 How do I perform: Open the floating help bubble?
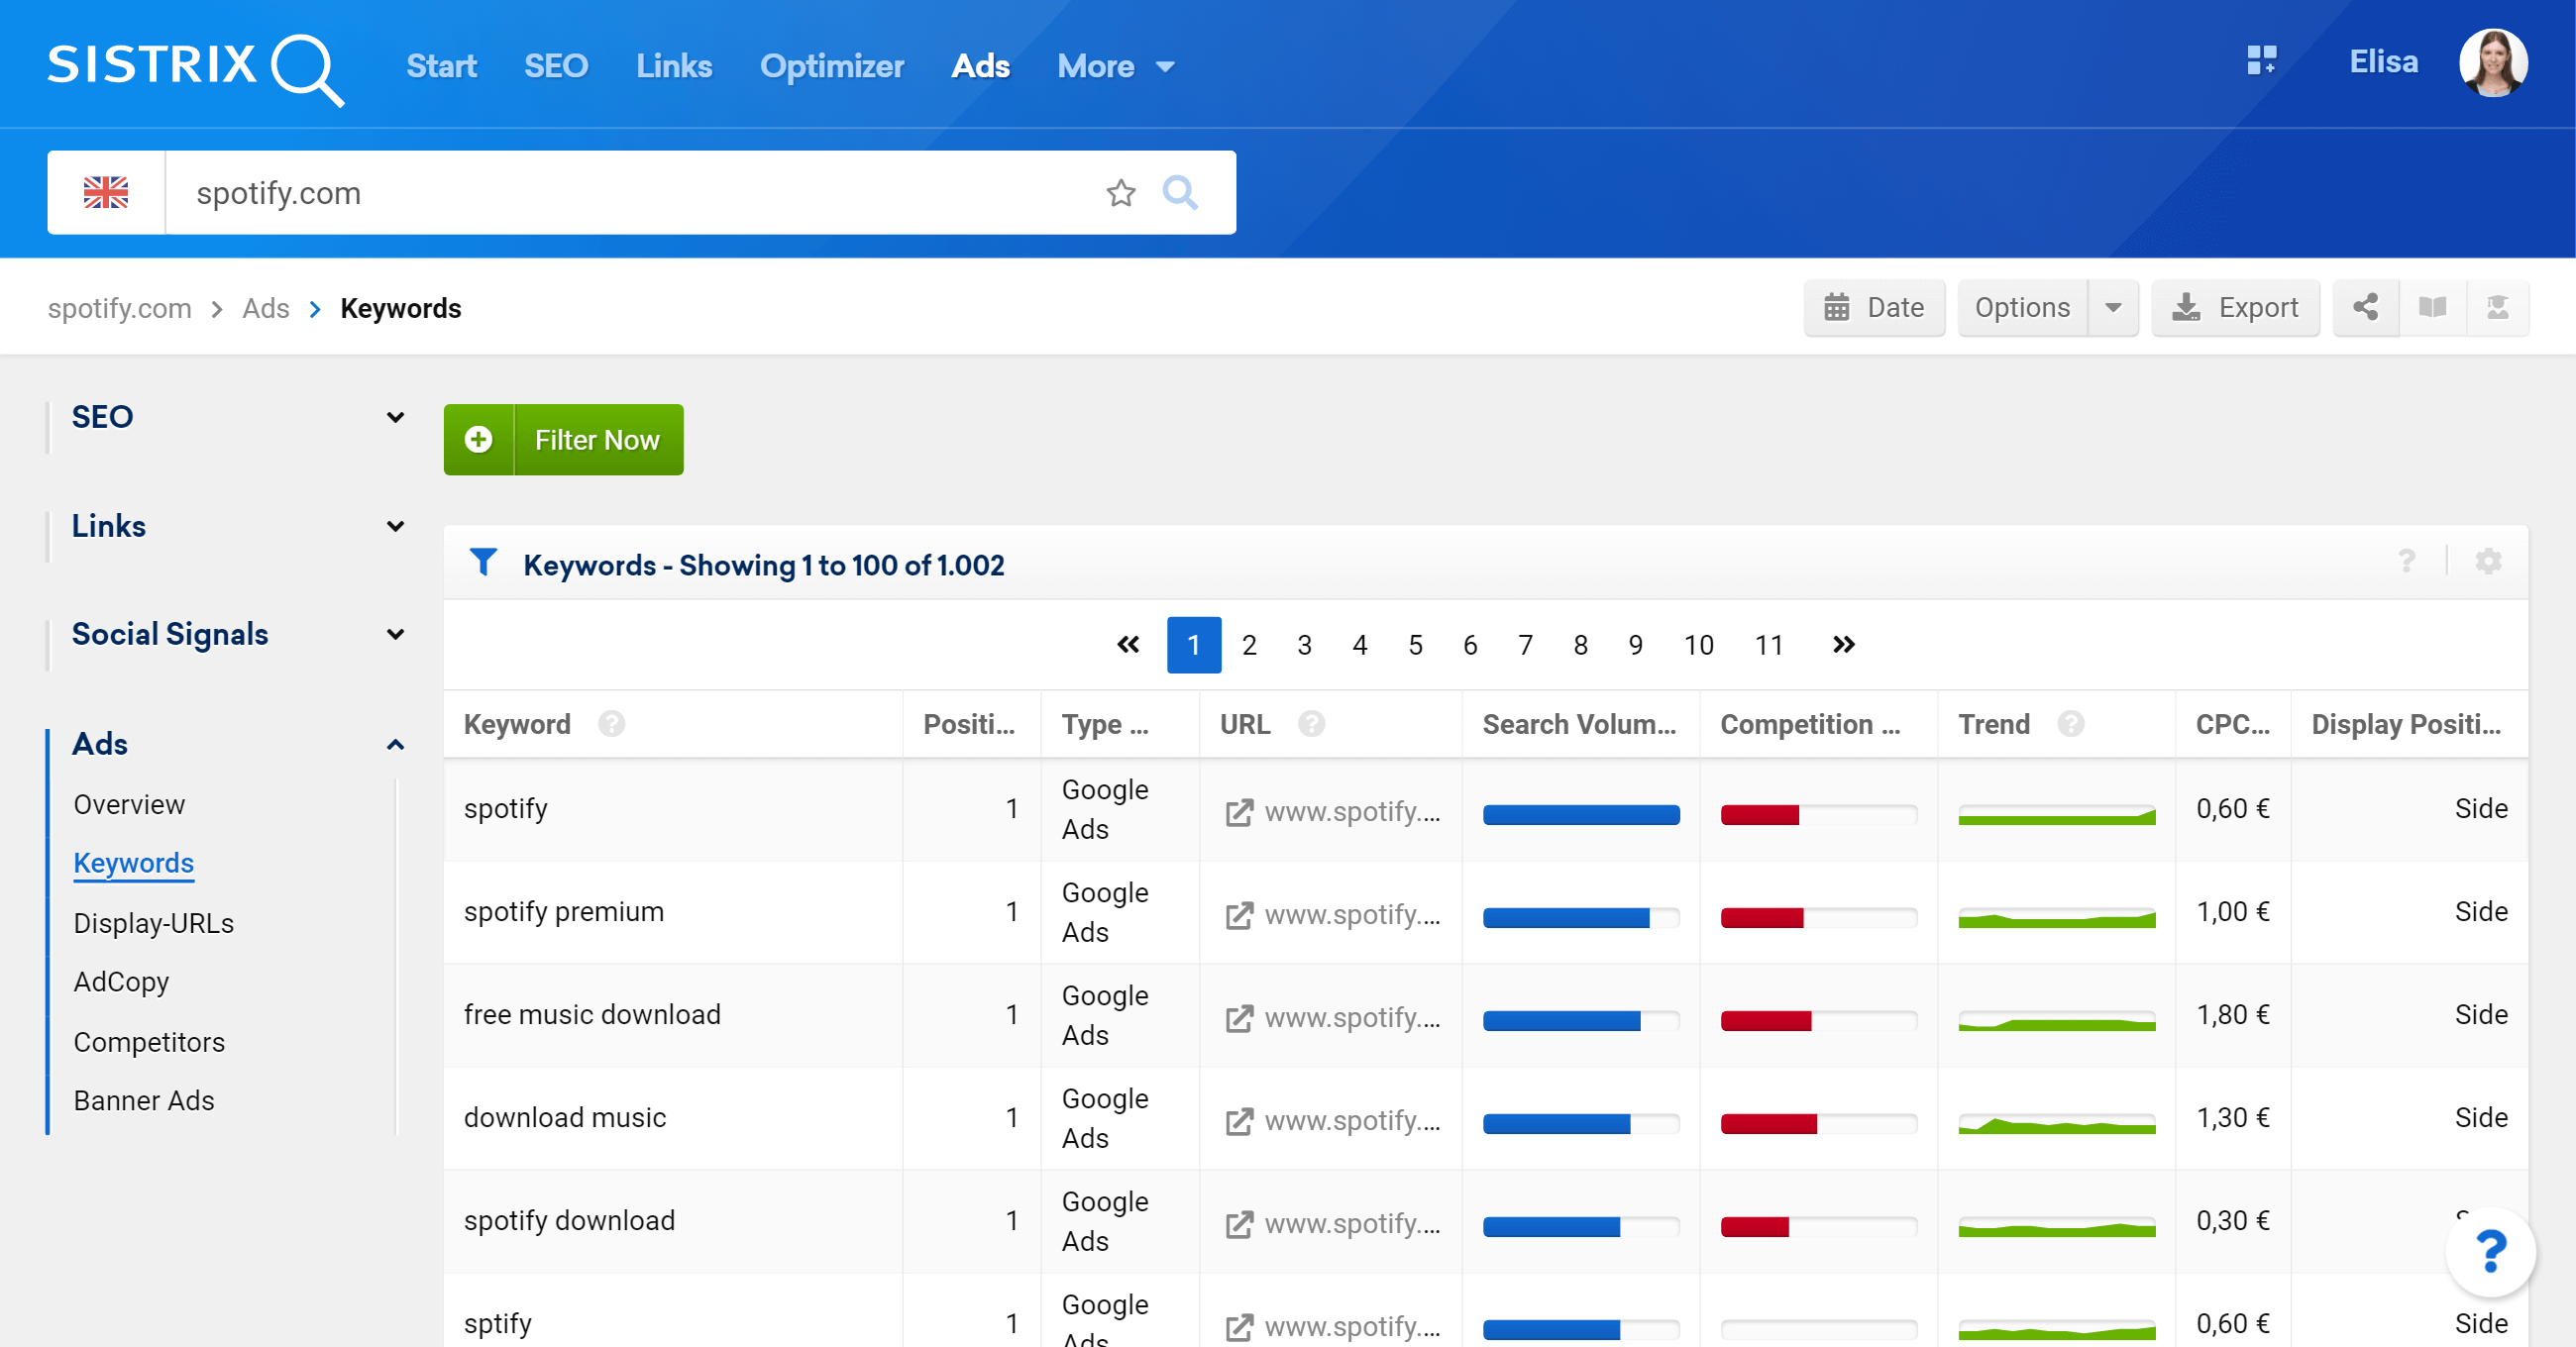coord(2490,1251)
